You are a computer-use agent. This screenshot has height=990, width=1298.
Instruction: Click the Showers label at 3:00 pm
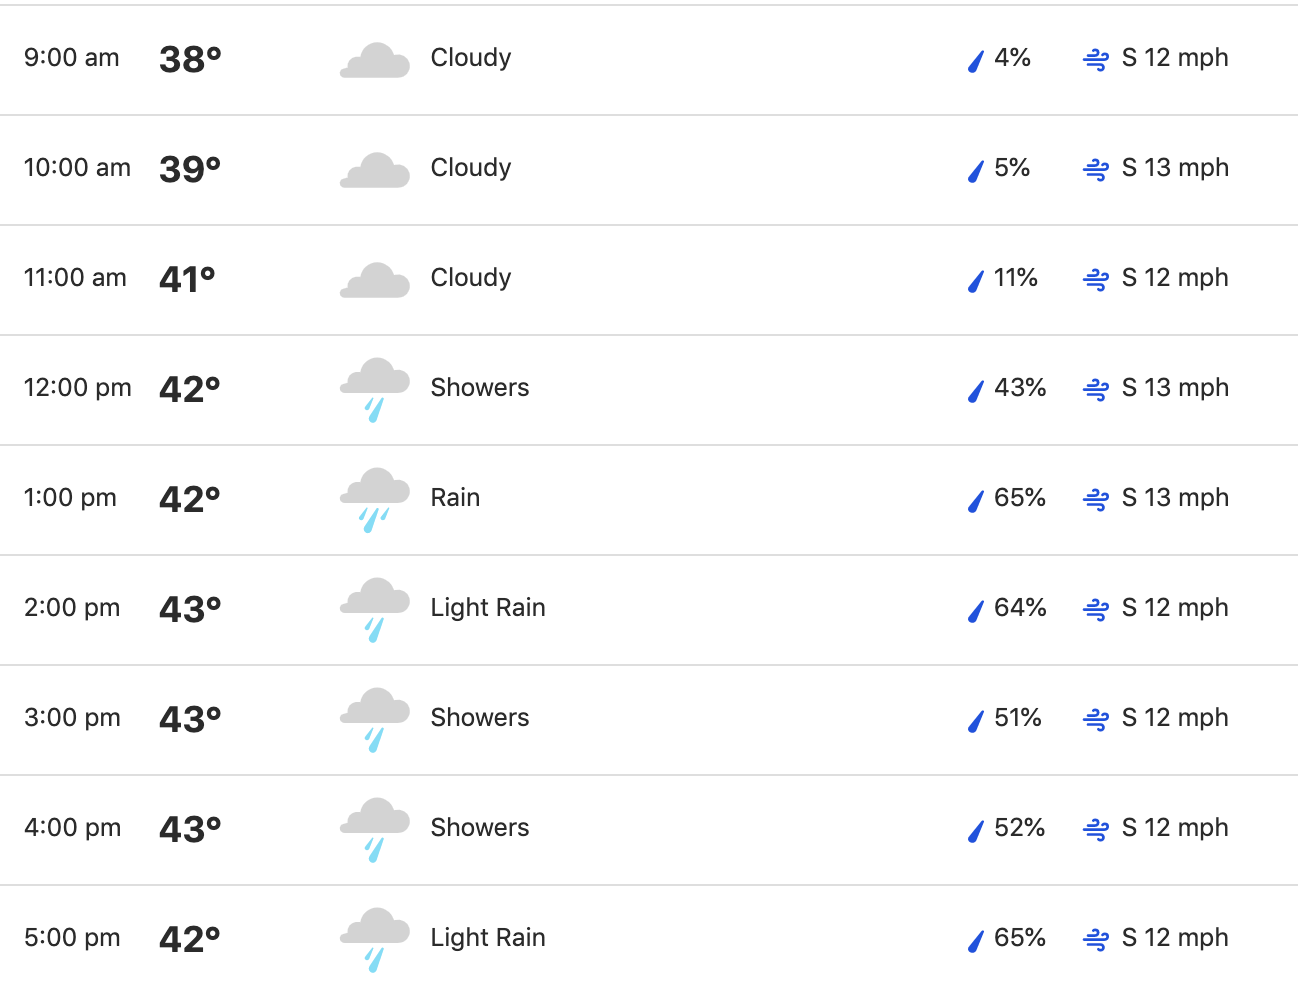[x=480, y=718]
